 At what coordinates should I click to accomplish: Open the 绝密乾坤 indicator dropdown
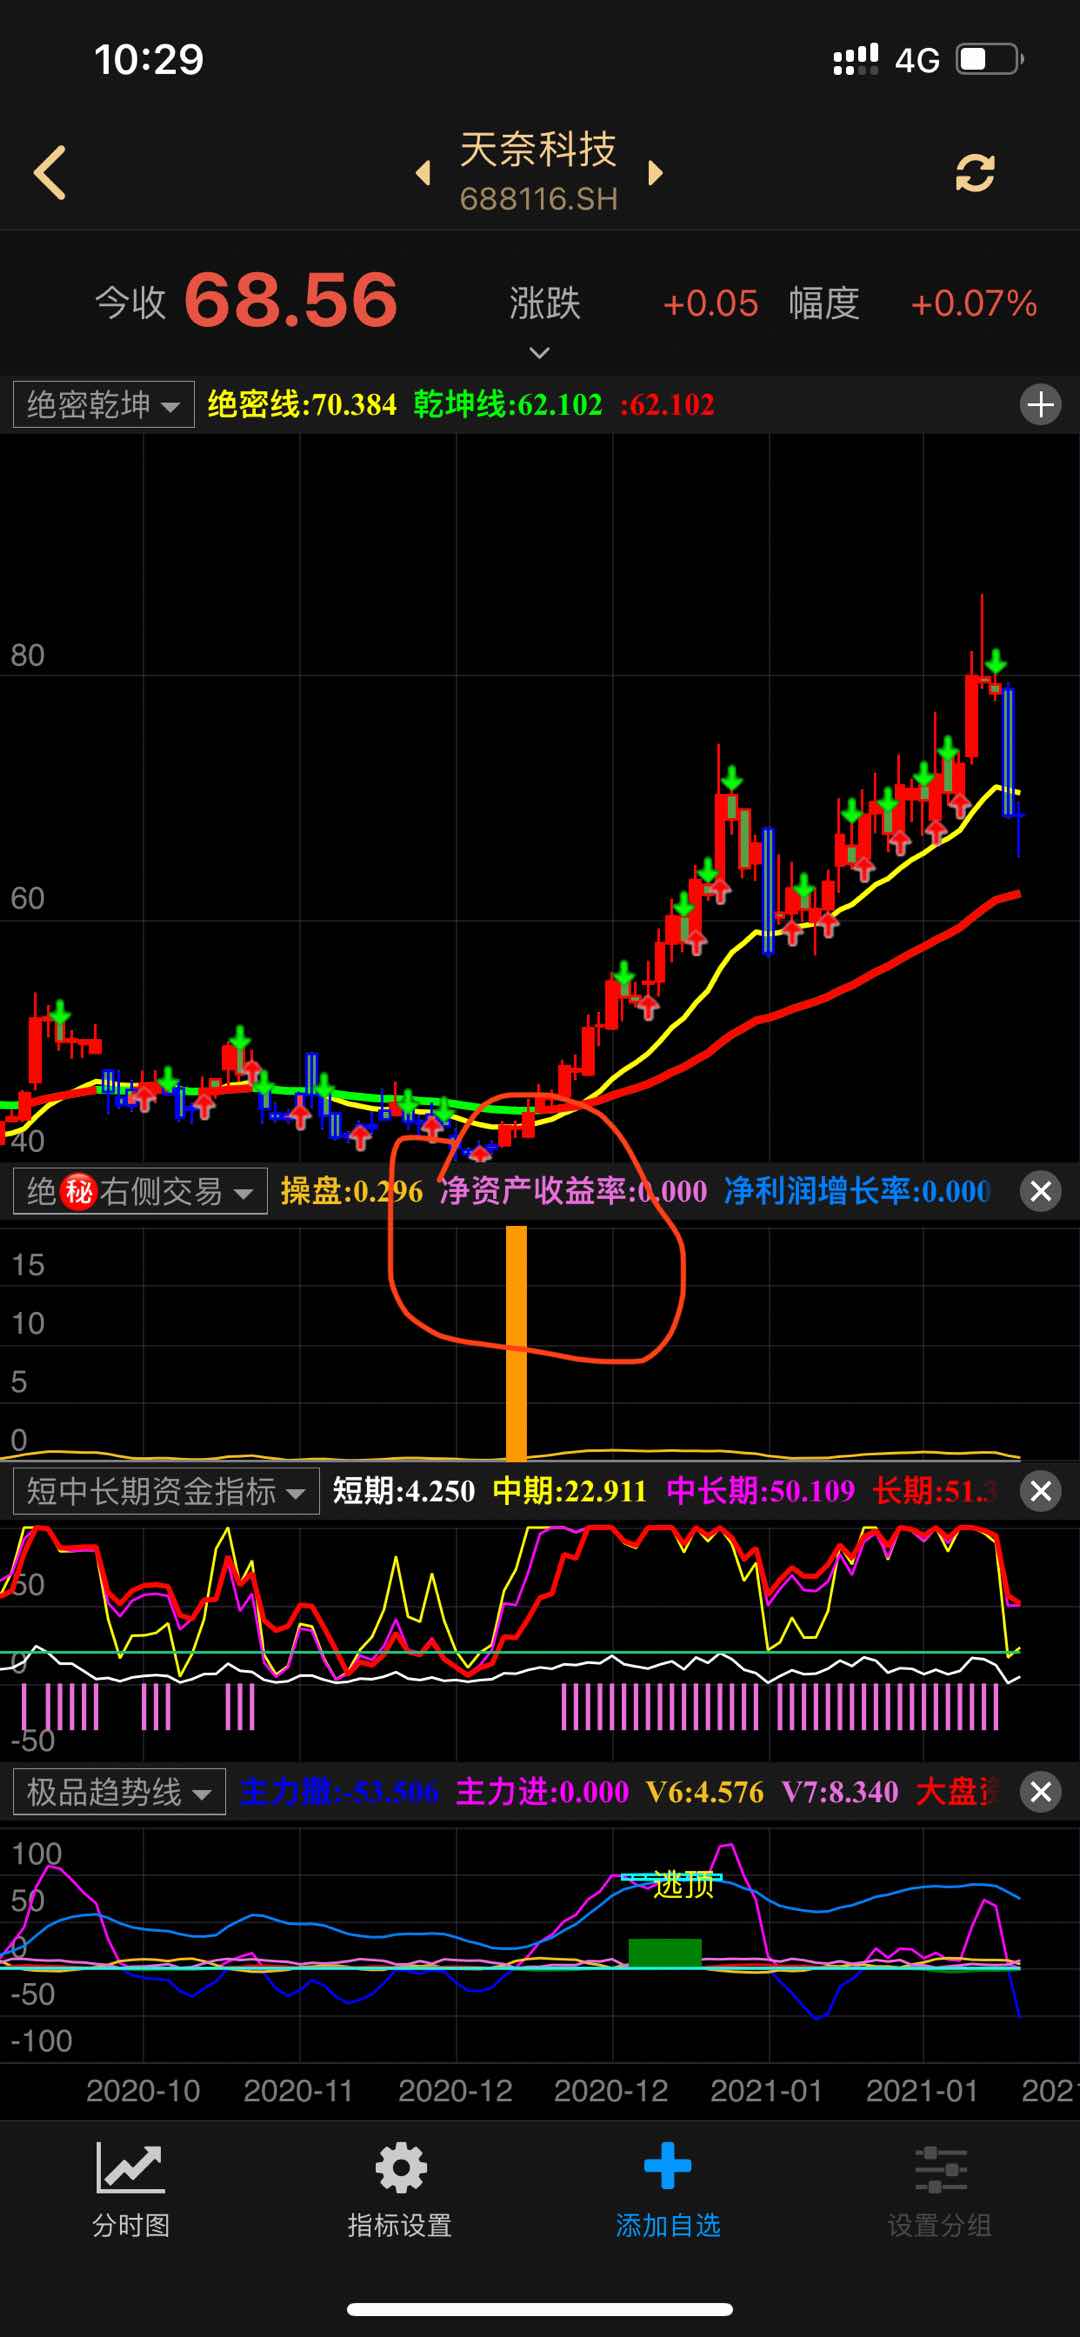click(103, 405)
